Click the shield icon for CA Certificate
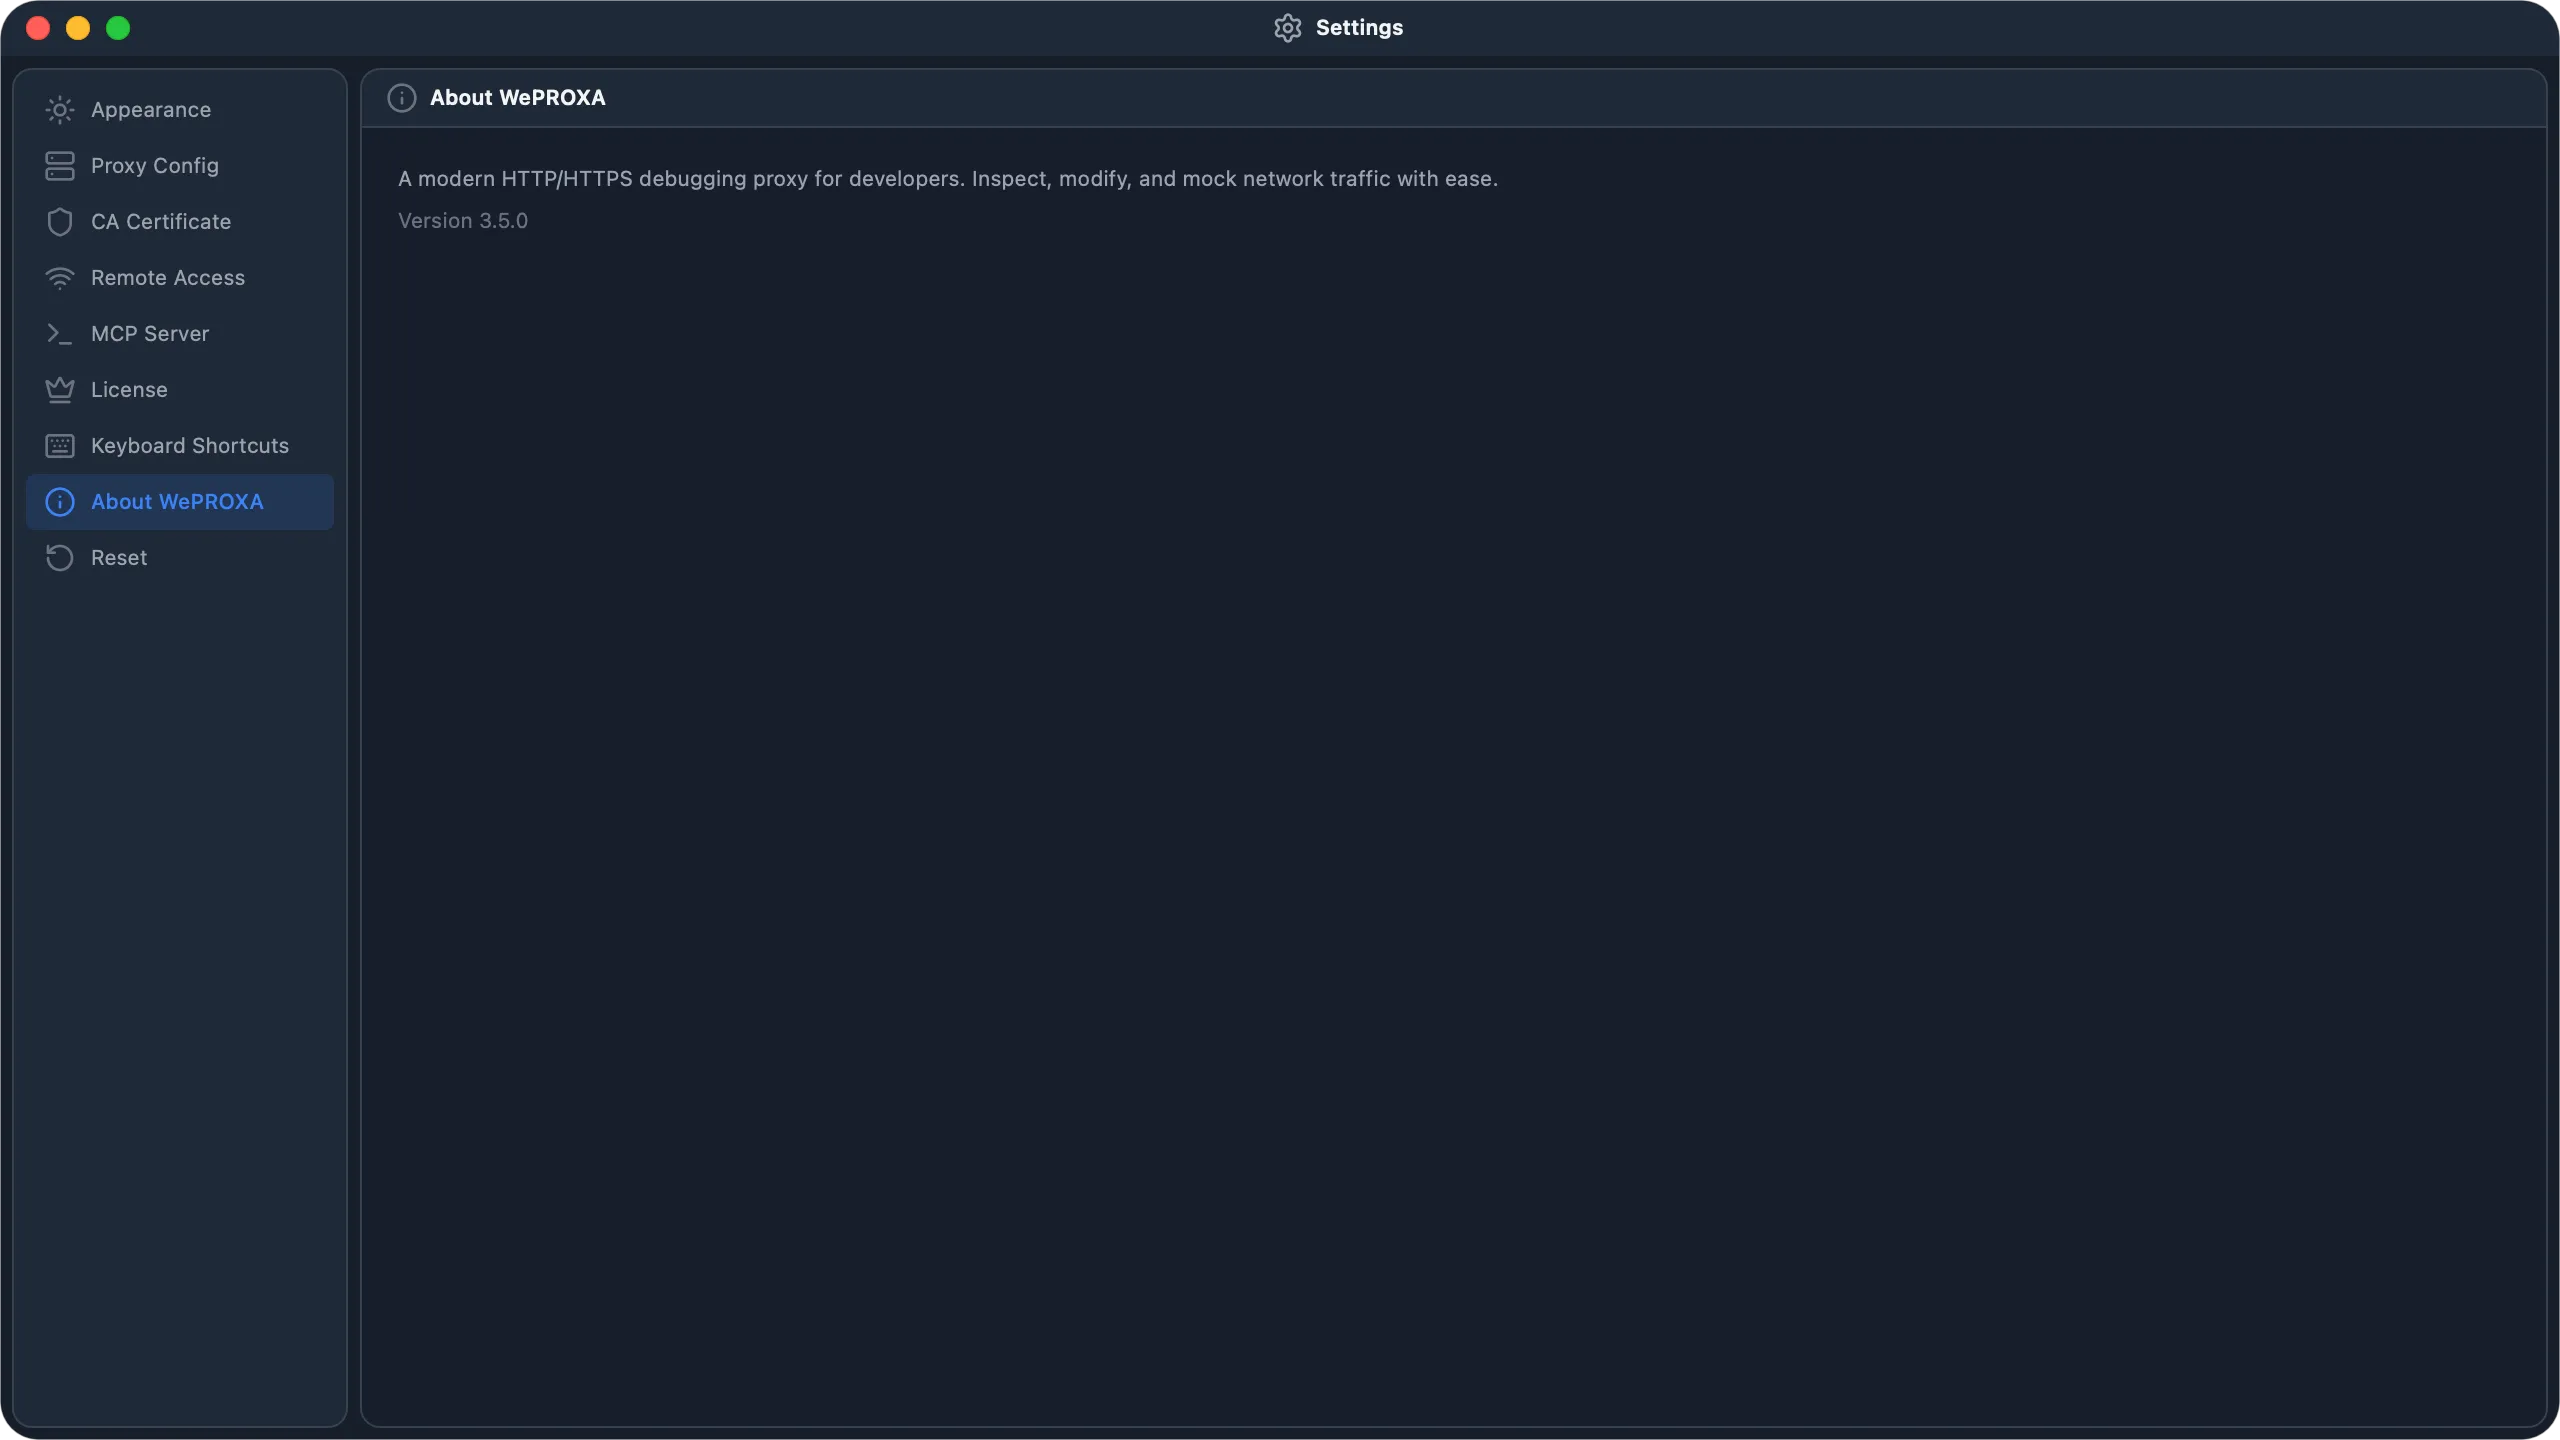Image resolution: width=2560 pixels, height=1440 pixels. [x=60, y=222]
